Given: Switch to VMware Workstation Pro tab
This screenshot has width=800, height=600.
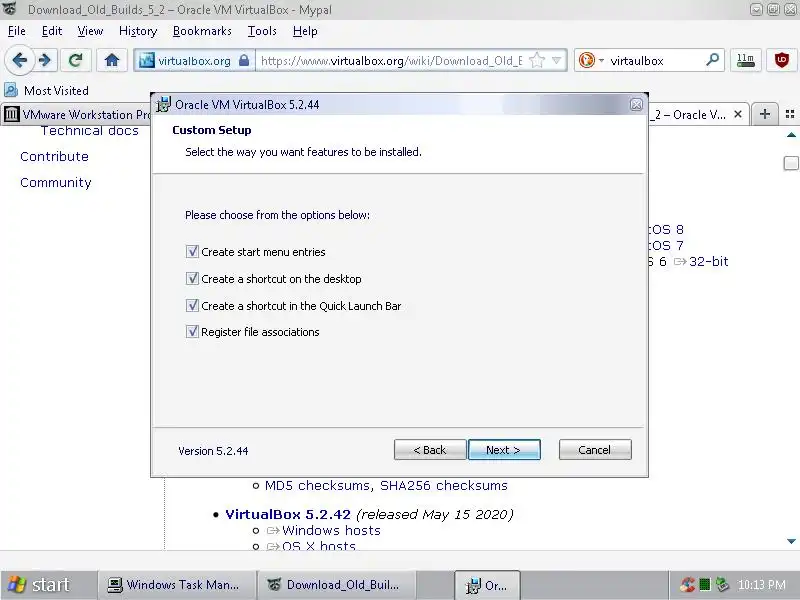Looking at the screenshot, I should [77, 114].
